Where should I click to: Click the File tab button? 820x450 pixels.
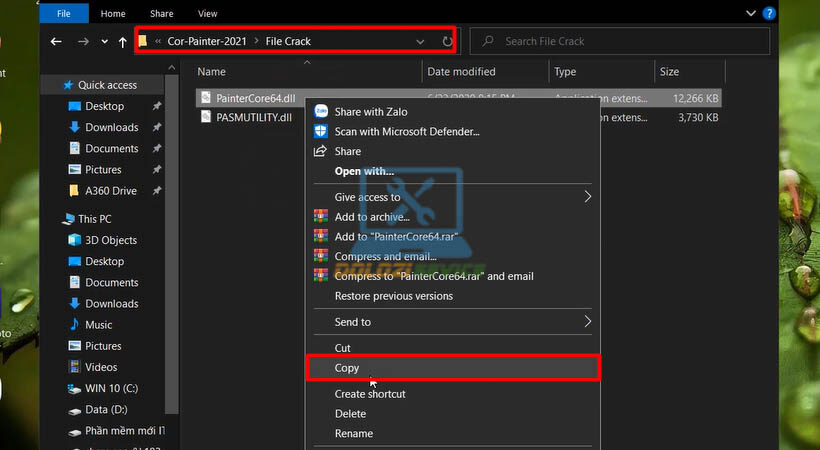pos(64,14)
